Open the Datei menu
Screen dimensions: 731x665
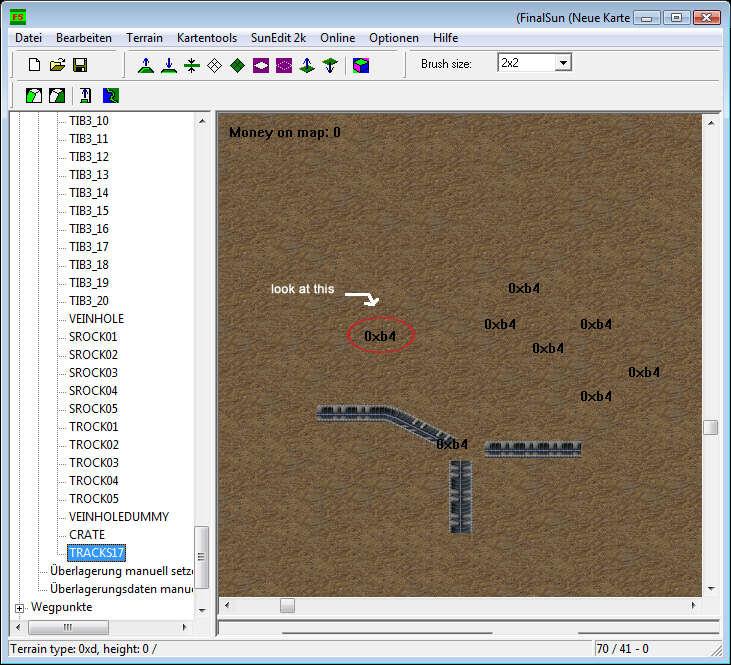coord(28,38)
